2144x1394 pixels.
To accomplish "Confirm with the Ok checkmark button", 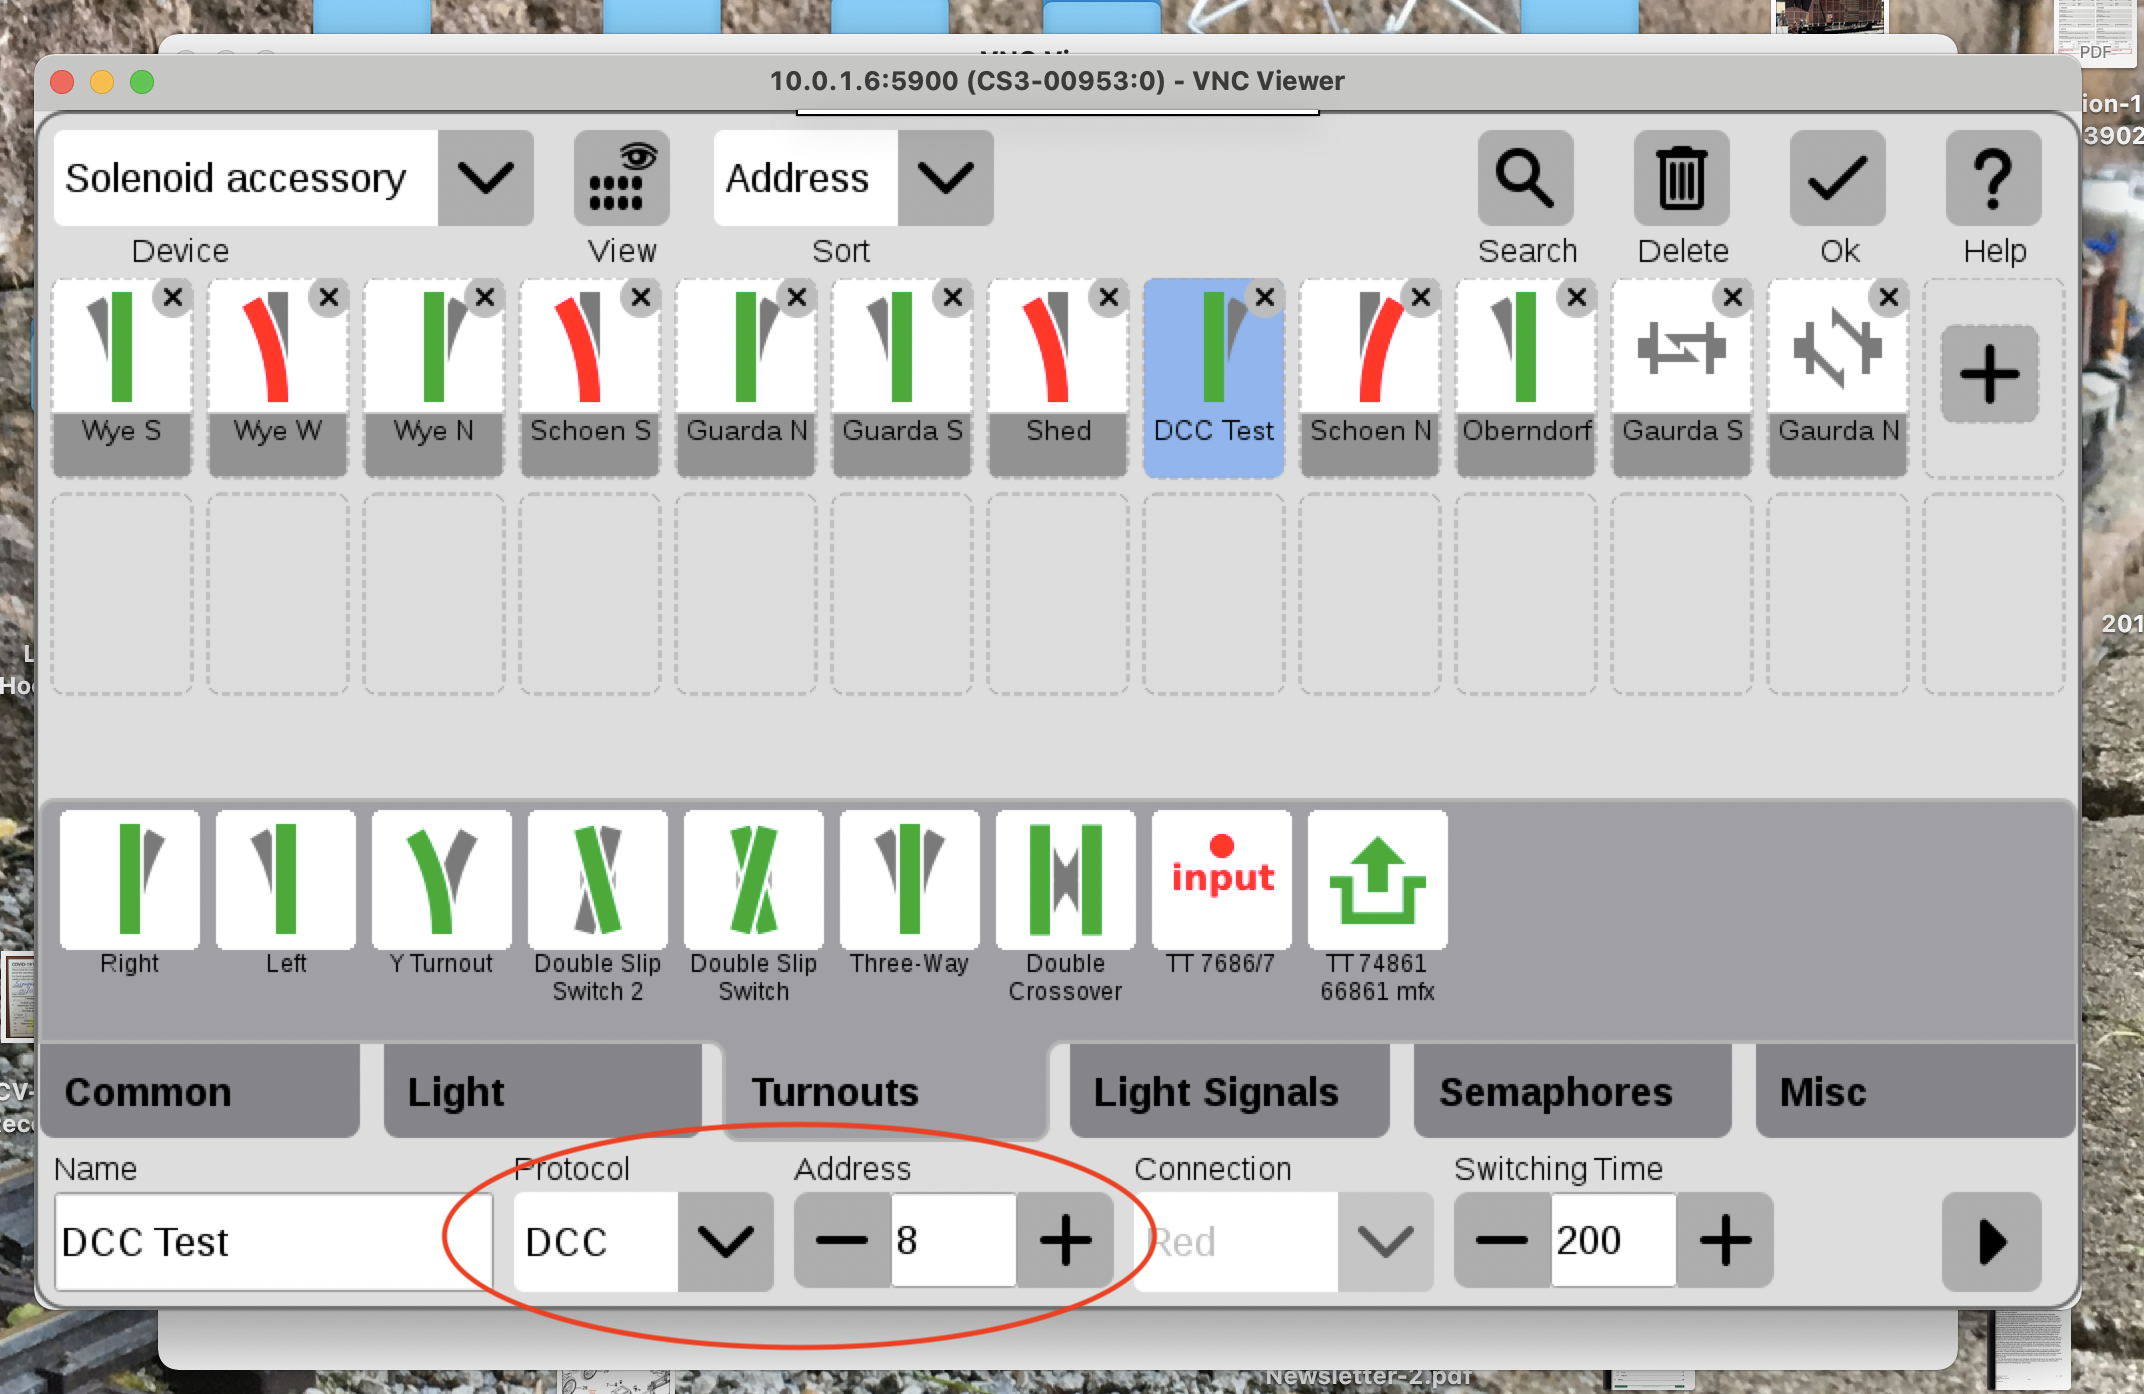I will 1838,178.
